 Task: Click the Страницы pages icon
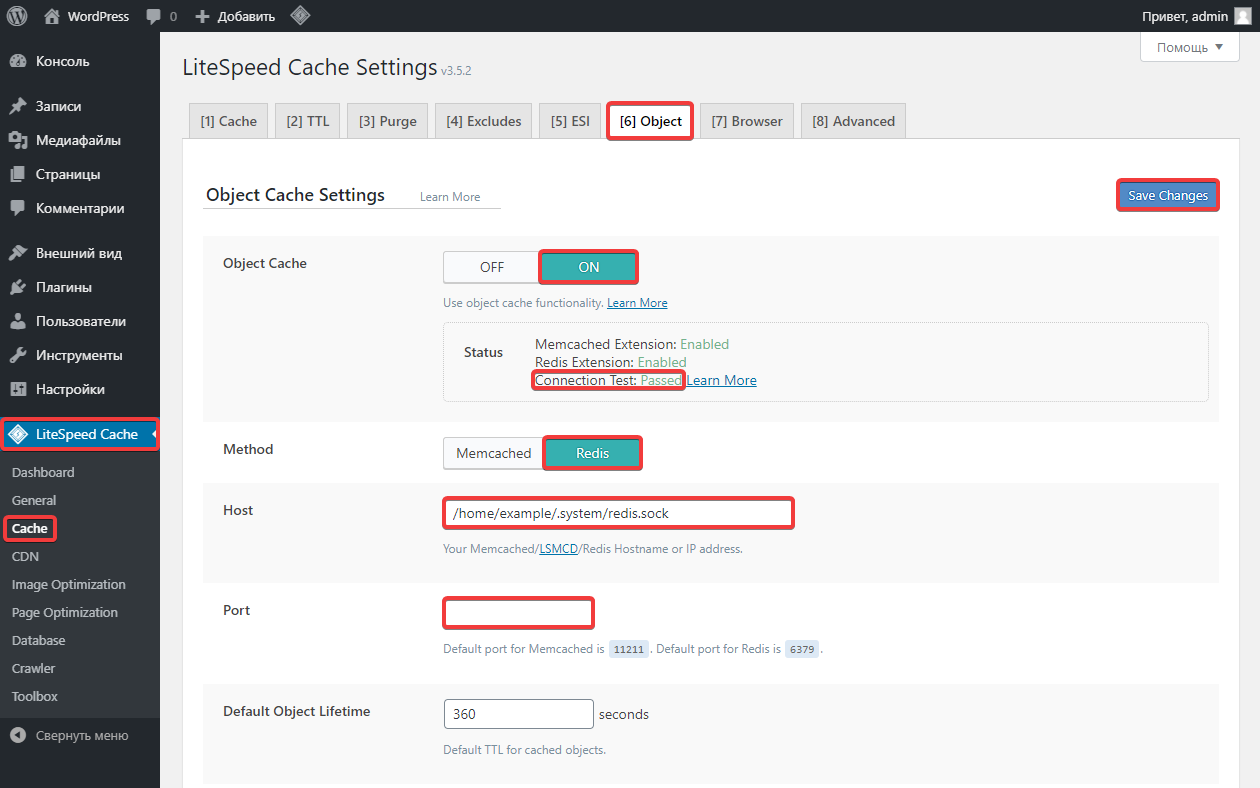pyautogui.click(x=18, y=174)
